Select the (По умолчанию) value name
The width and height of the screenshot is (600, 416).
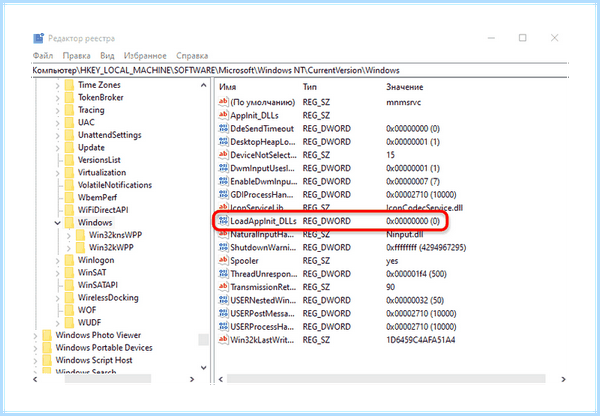(x=262, y=103)
